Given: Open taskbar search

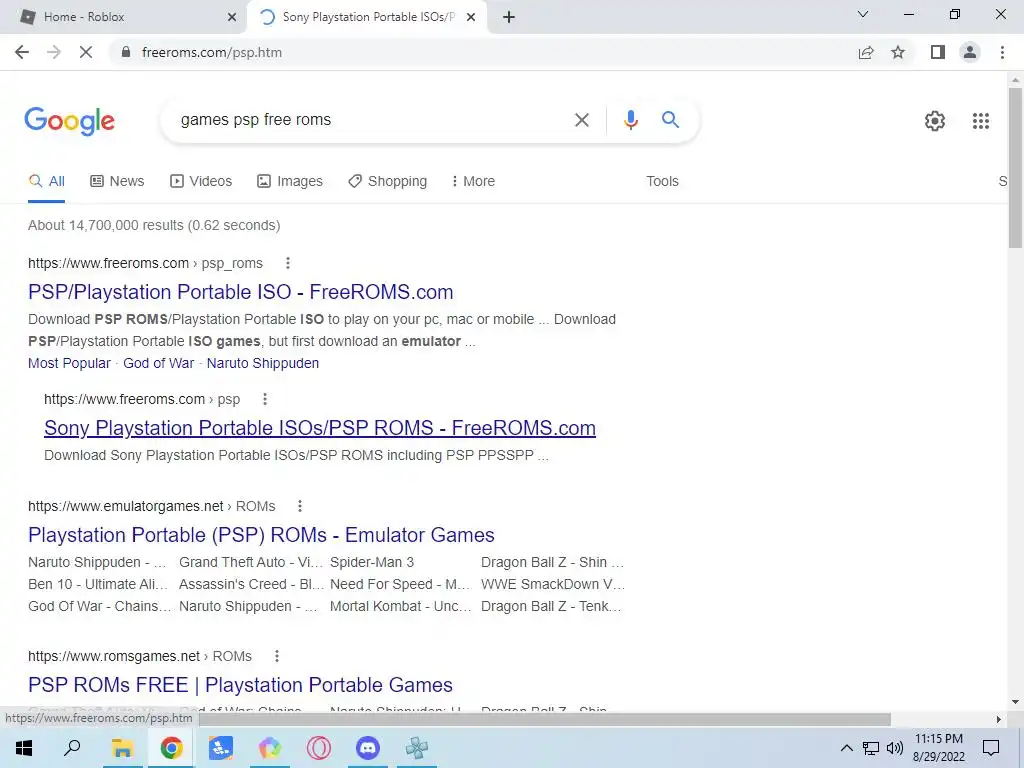Looking at the screenshot, I should [72, 748].
